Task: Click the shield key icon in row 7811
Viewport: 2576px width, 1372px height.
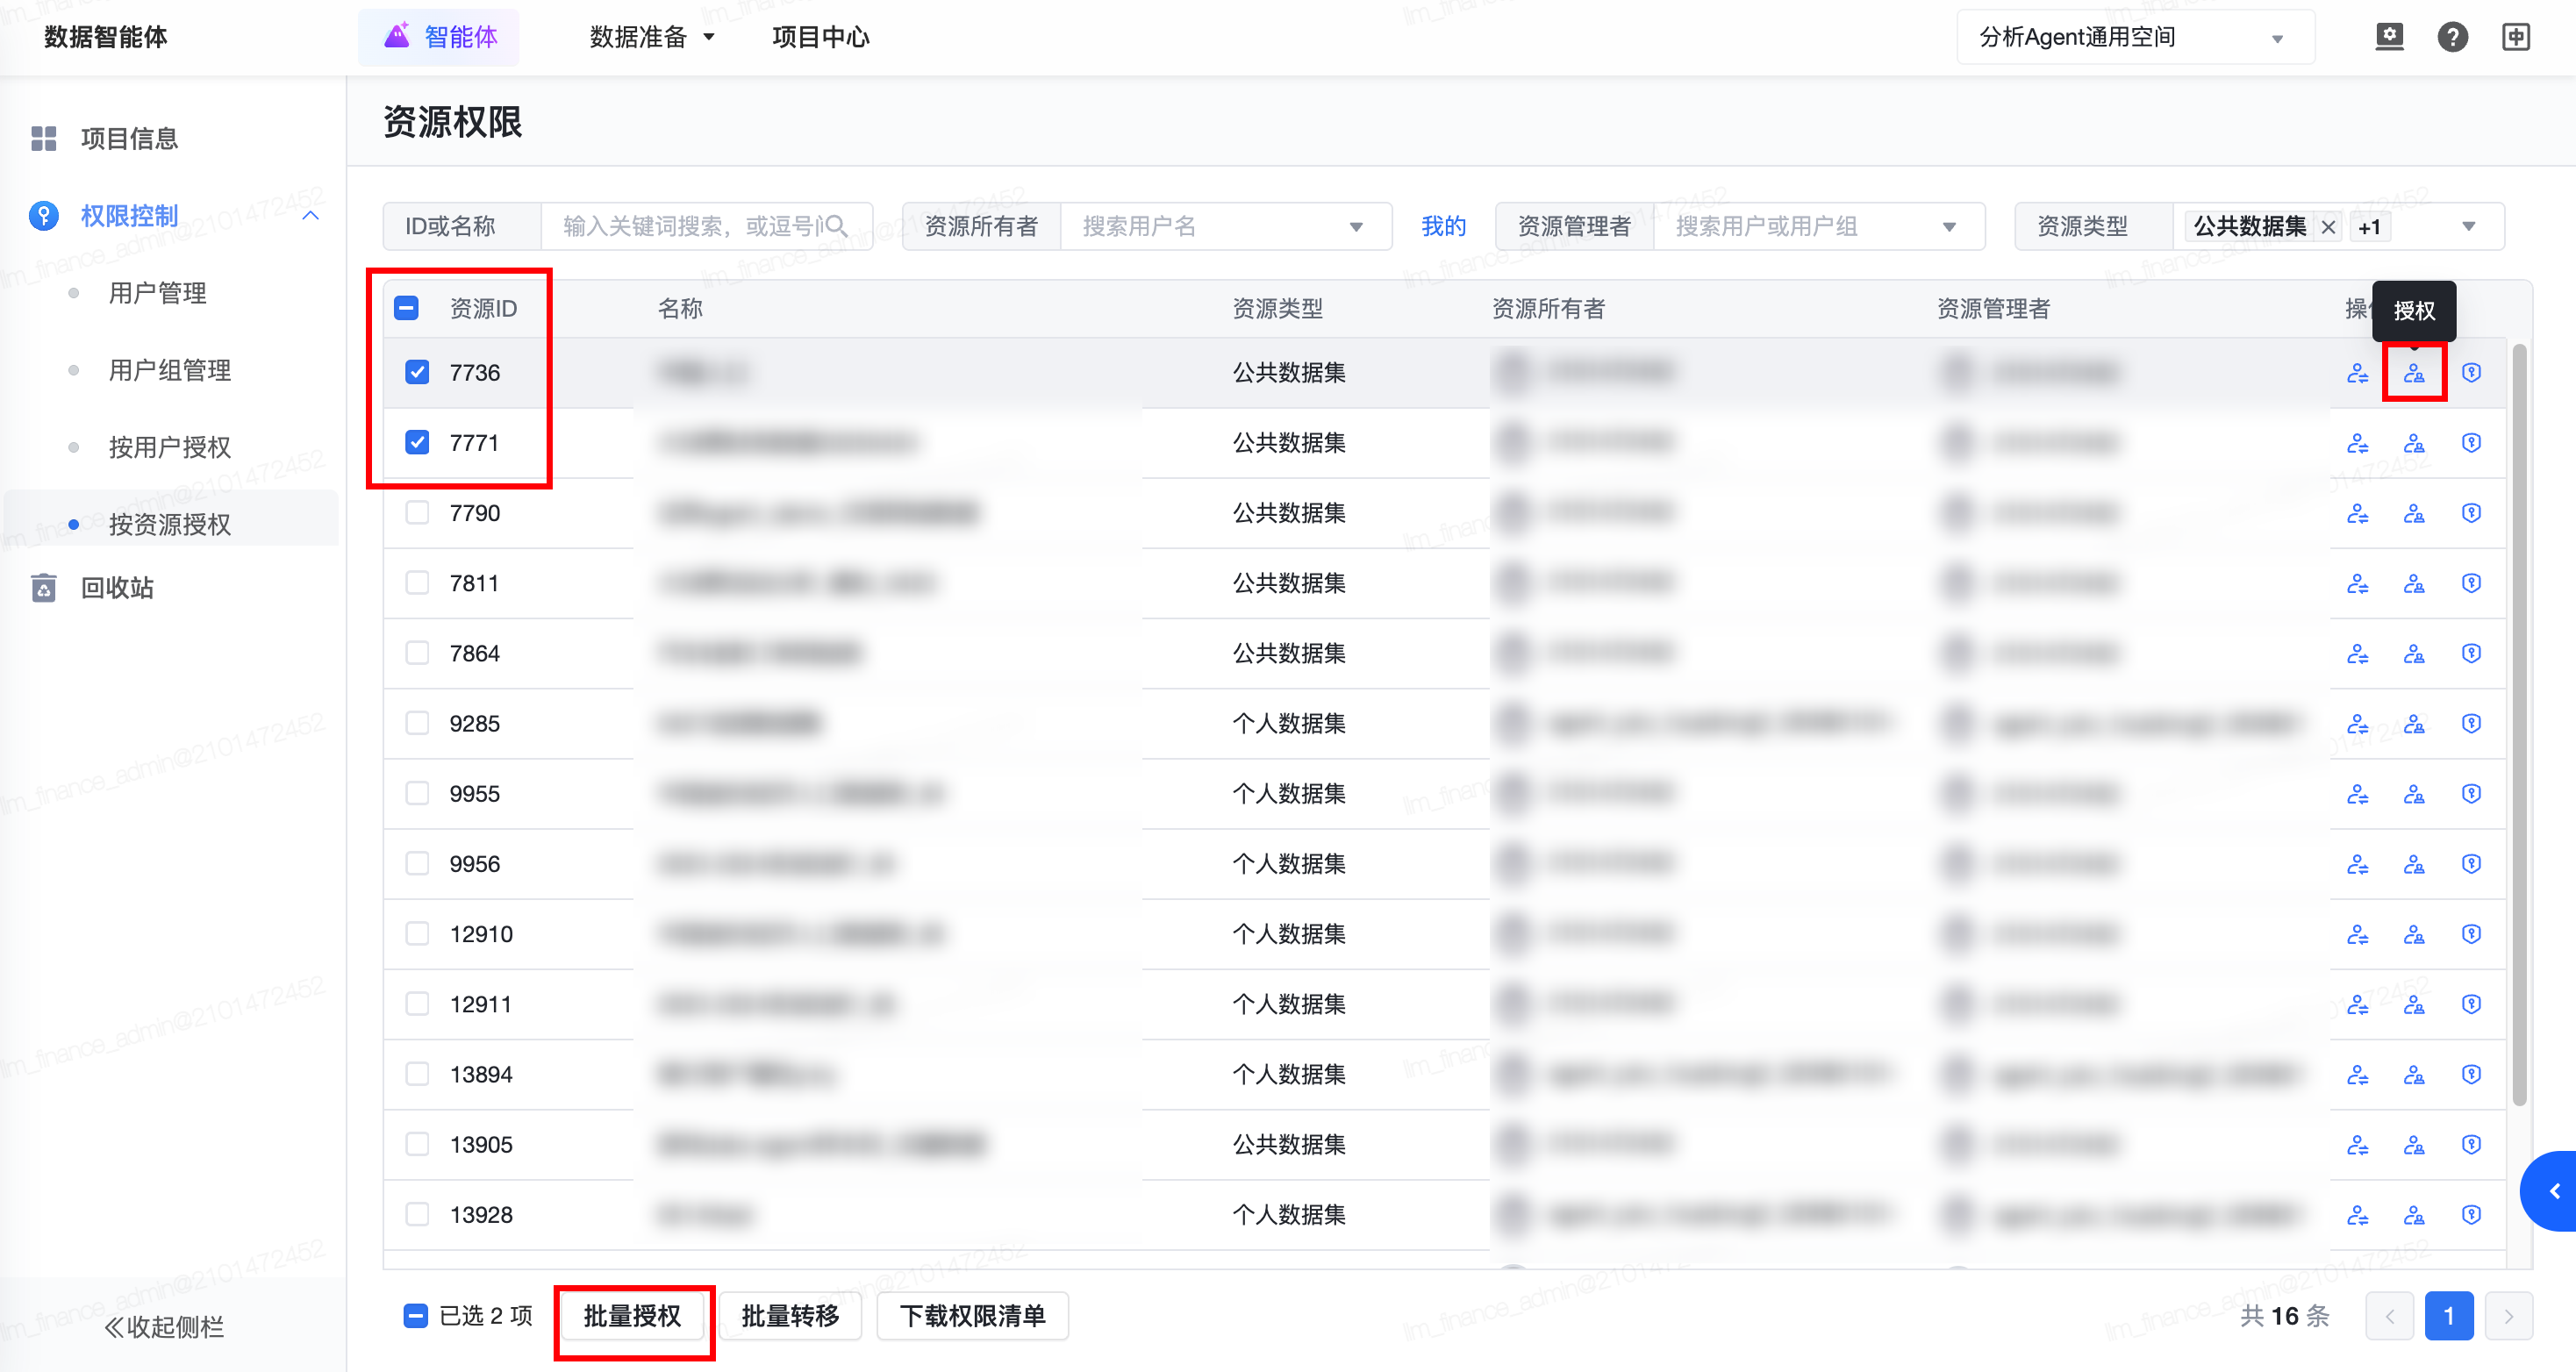Action: click(2471, 583)
